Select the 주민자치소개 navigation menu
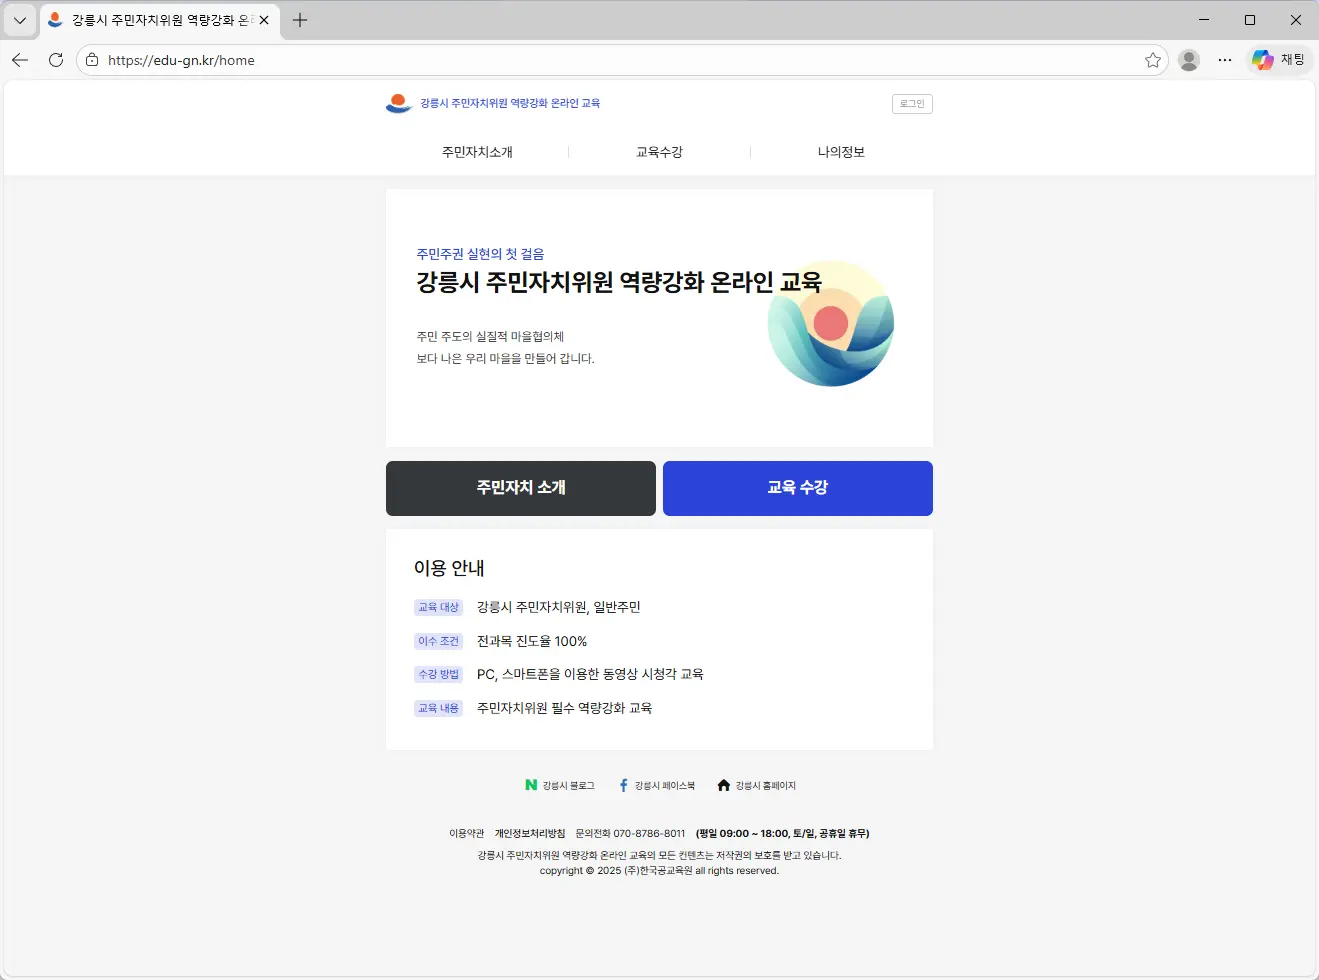 click(477, 152)
